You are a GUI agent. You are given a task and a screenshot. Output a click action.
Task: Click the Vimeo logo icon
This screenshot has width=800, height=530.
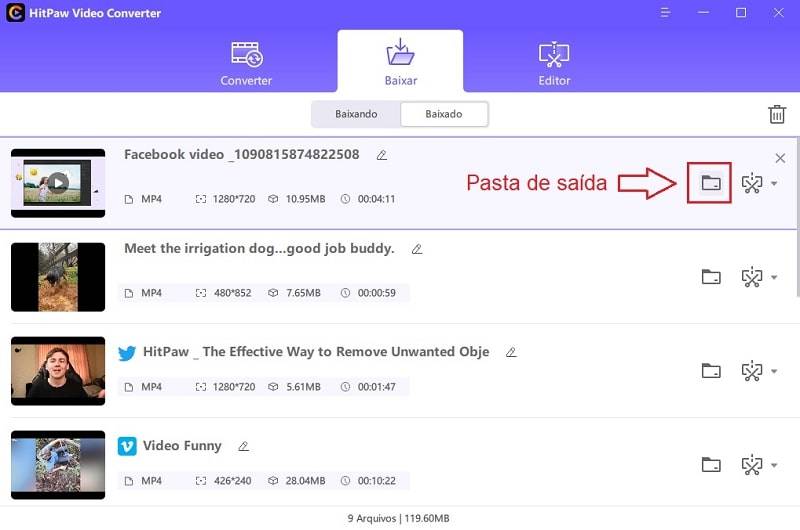click(x=127, y=446)
